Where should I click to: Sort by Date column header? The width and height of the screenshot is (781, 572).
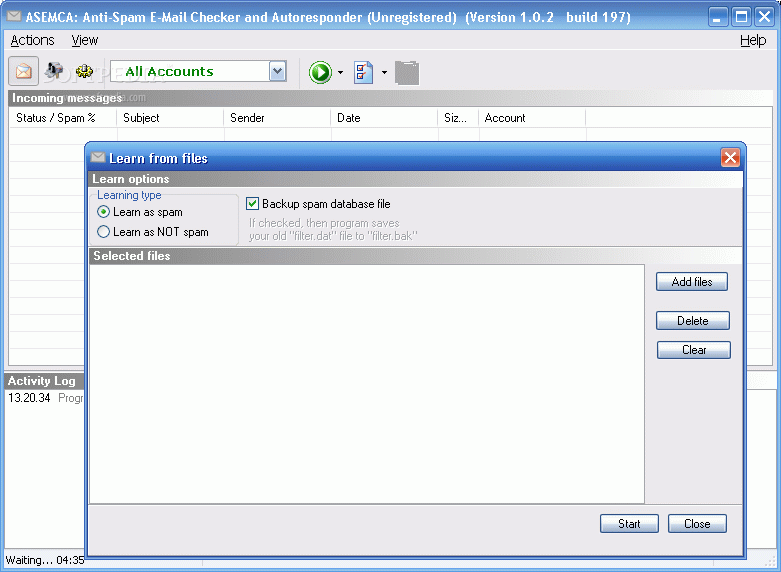384,118
